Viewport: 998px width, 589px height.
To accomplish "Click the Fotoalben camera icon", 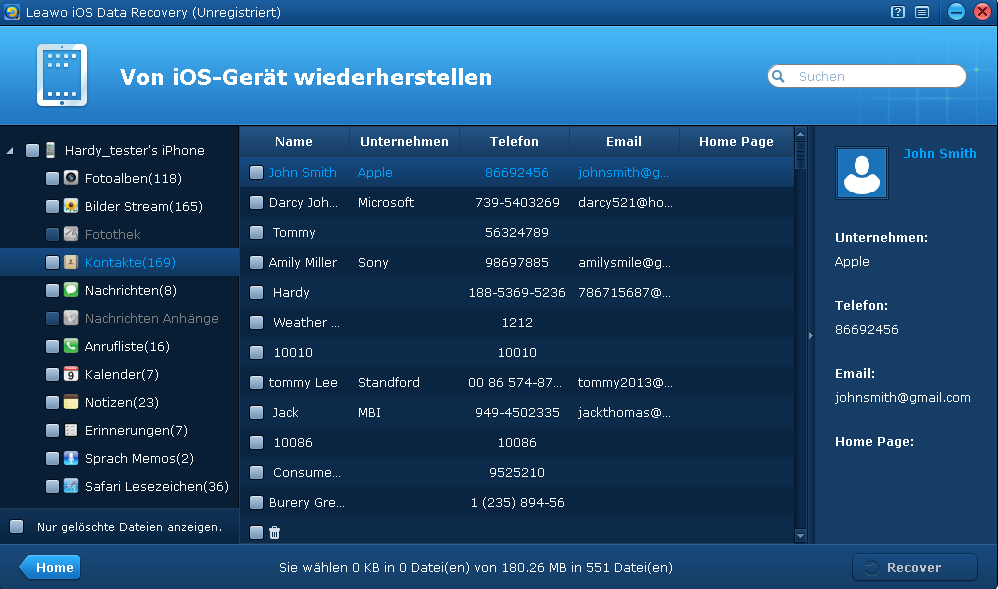I will [x=71, y=178].
